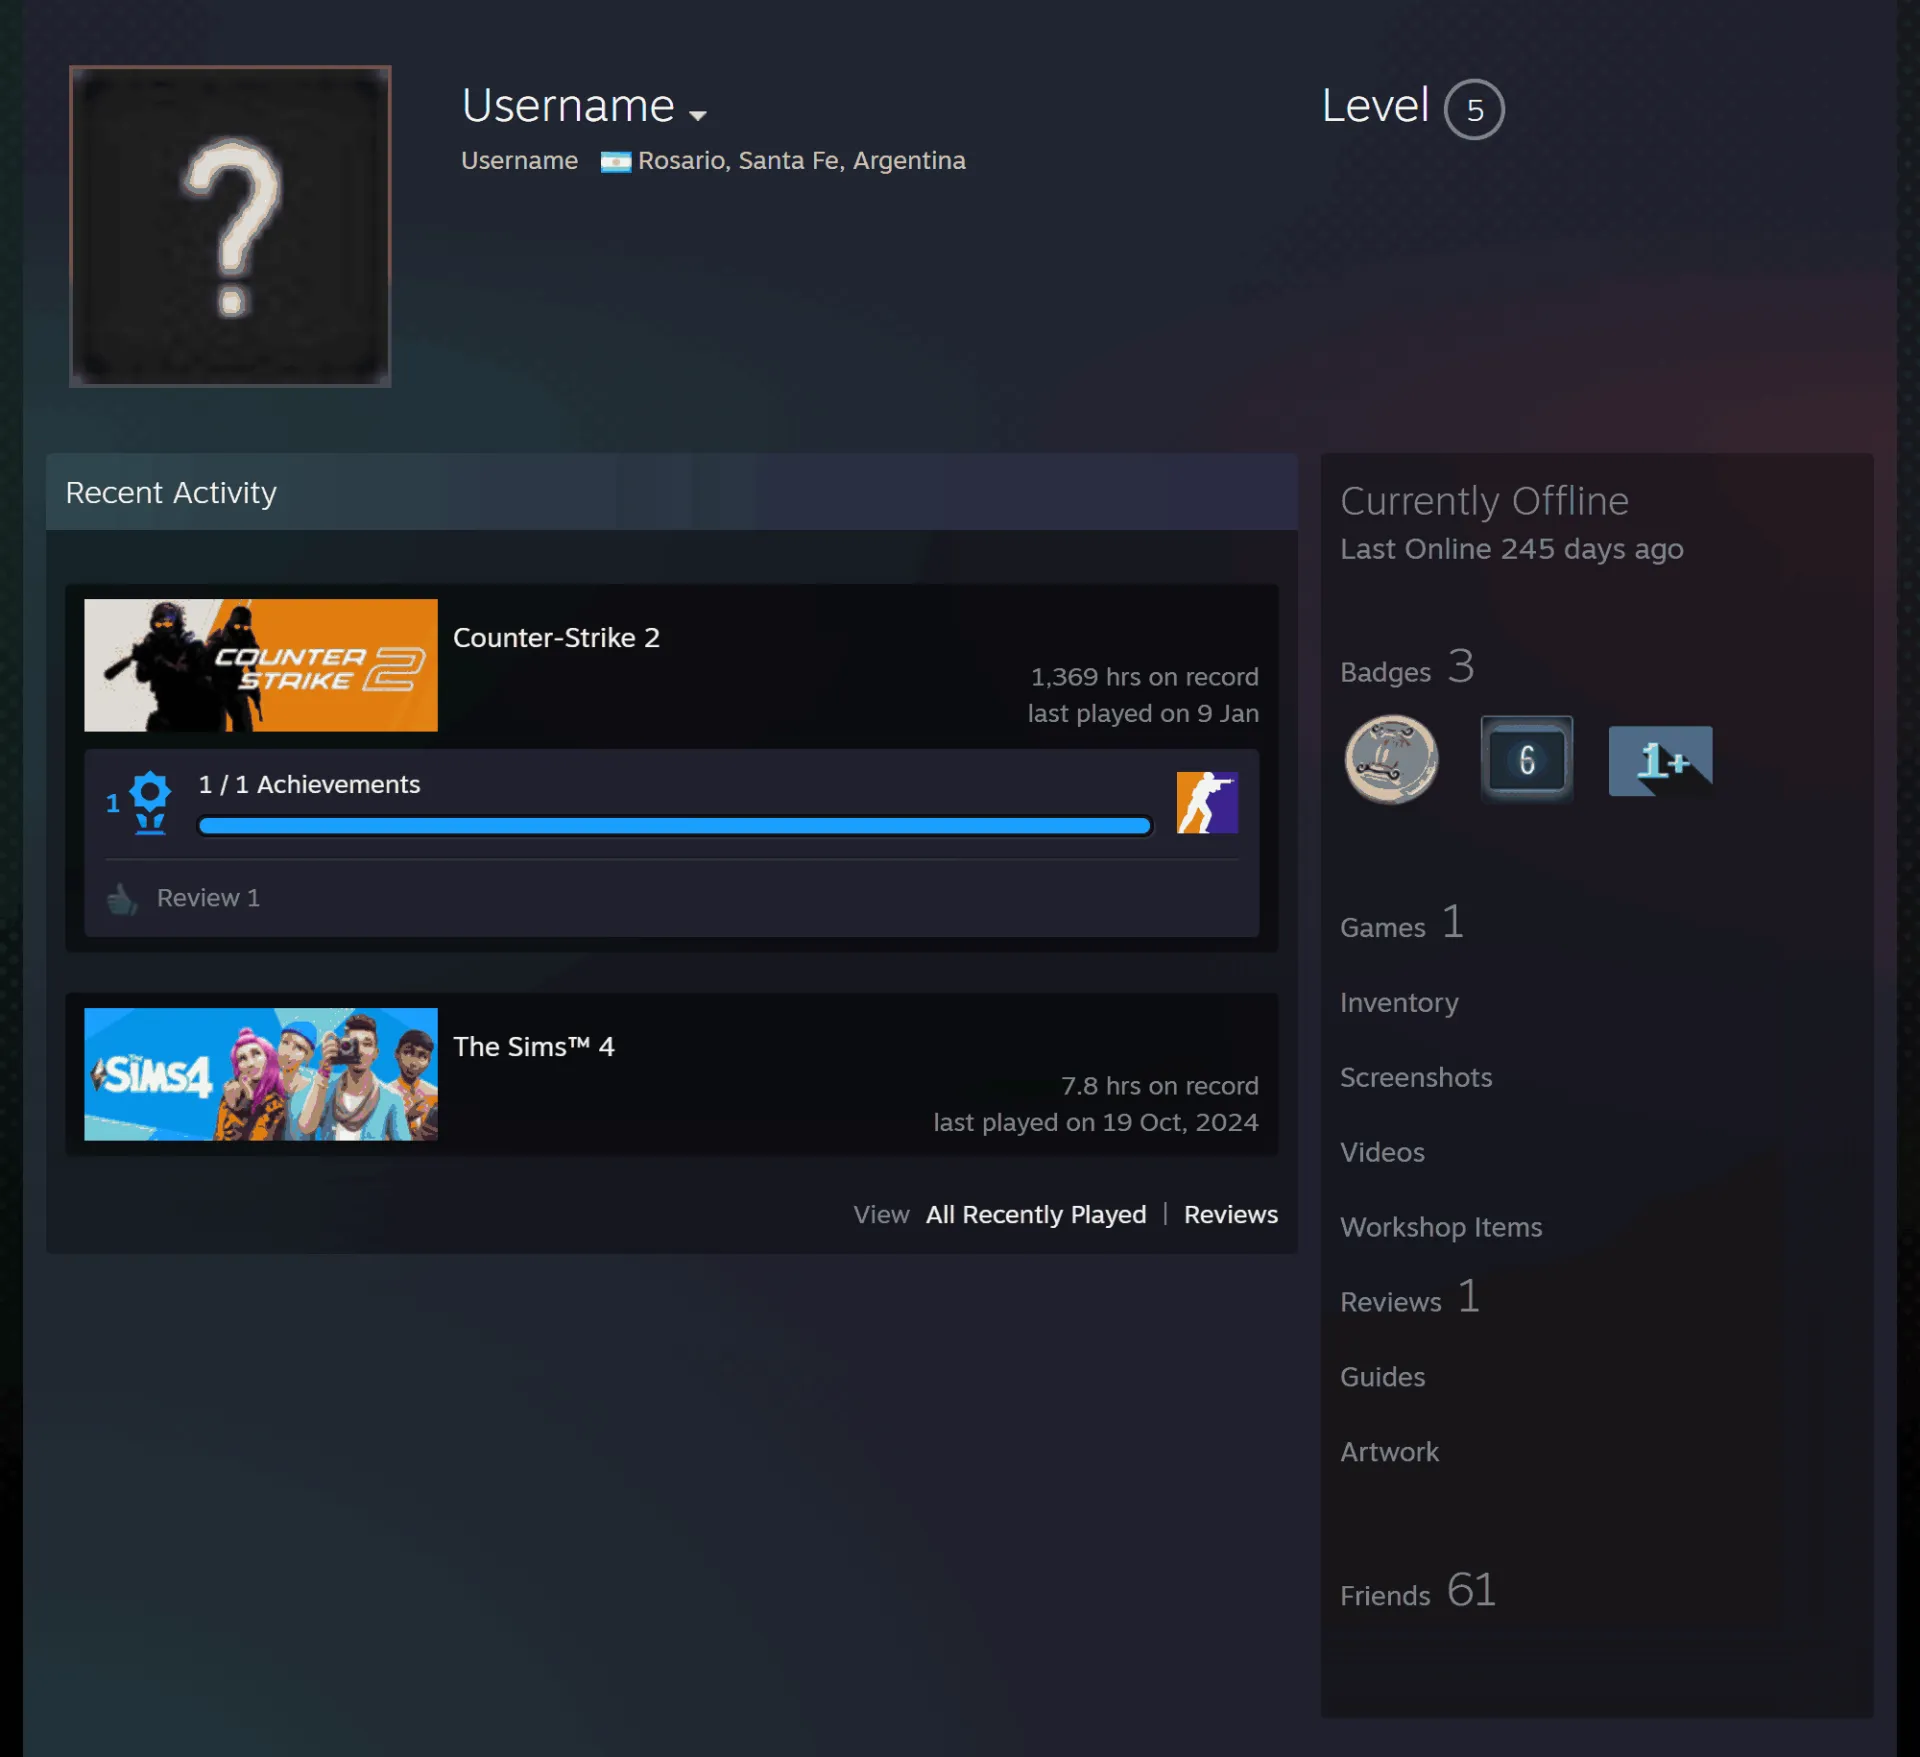Open the profile avatar image
Image resolution: width=1920 pixels, height=1757 pixels.
coord(230,226)
